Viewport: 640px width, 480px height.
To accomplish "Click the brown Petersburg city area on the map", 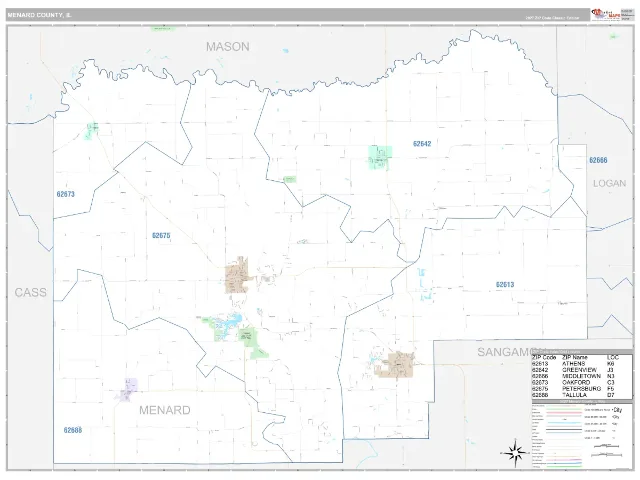I will [x=237, y=276].
